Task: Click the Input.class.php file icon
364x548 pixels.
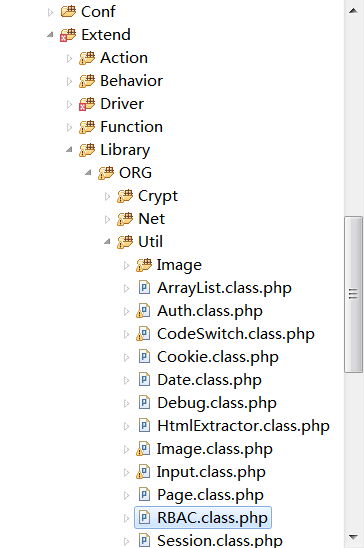Action: pyautogui.click(x=143, y=472)
